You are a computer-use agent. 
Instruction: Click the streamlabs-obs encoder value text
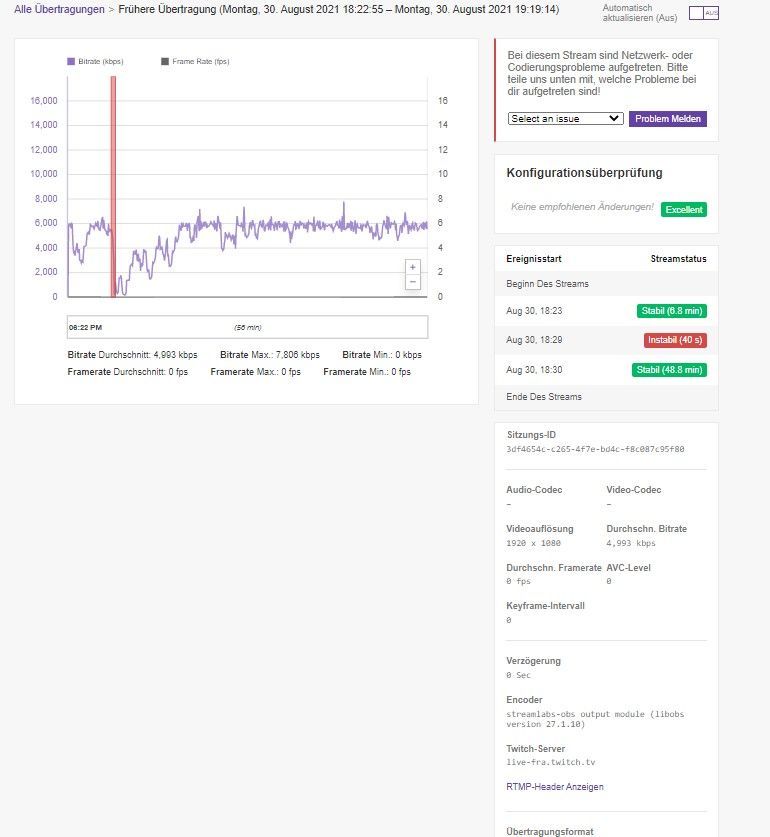[595, 718]
